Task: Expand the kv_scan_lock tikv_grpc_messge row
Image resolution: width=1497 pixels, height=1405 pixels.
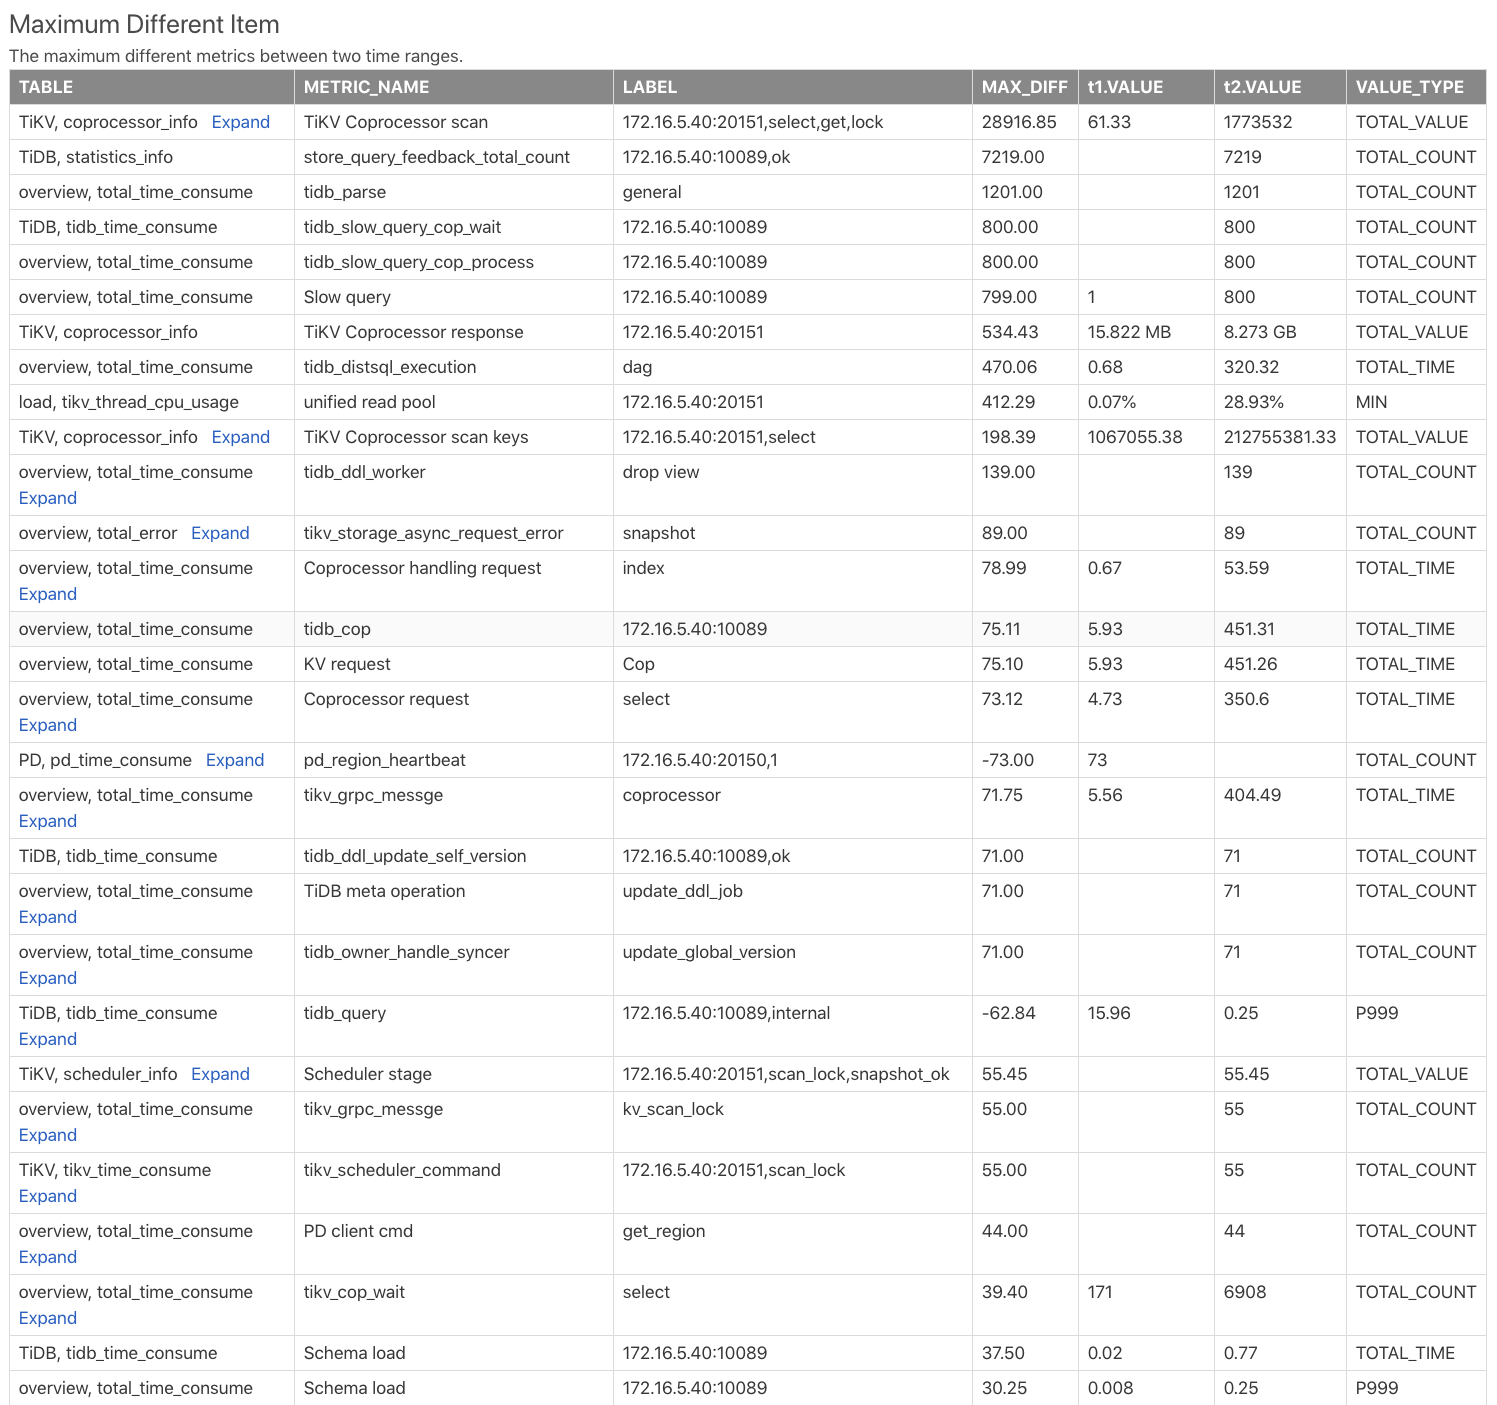Action: click(48, 1135)
